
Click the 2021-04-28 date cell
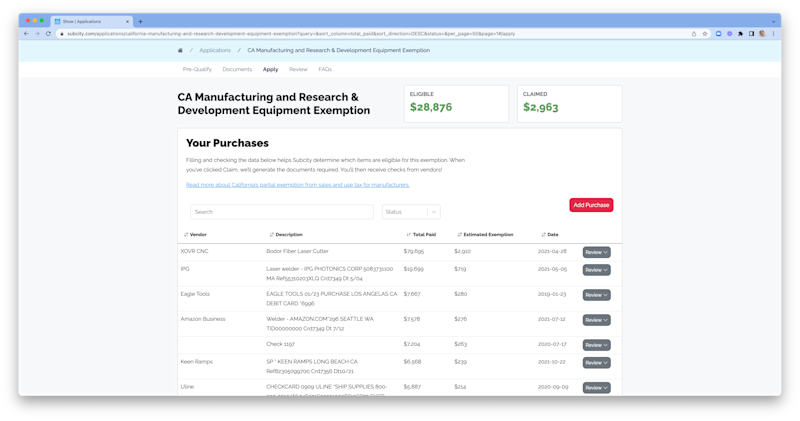click(552, 251)
